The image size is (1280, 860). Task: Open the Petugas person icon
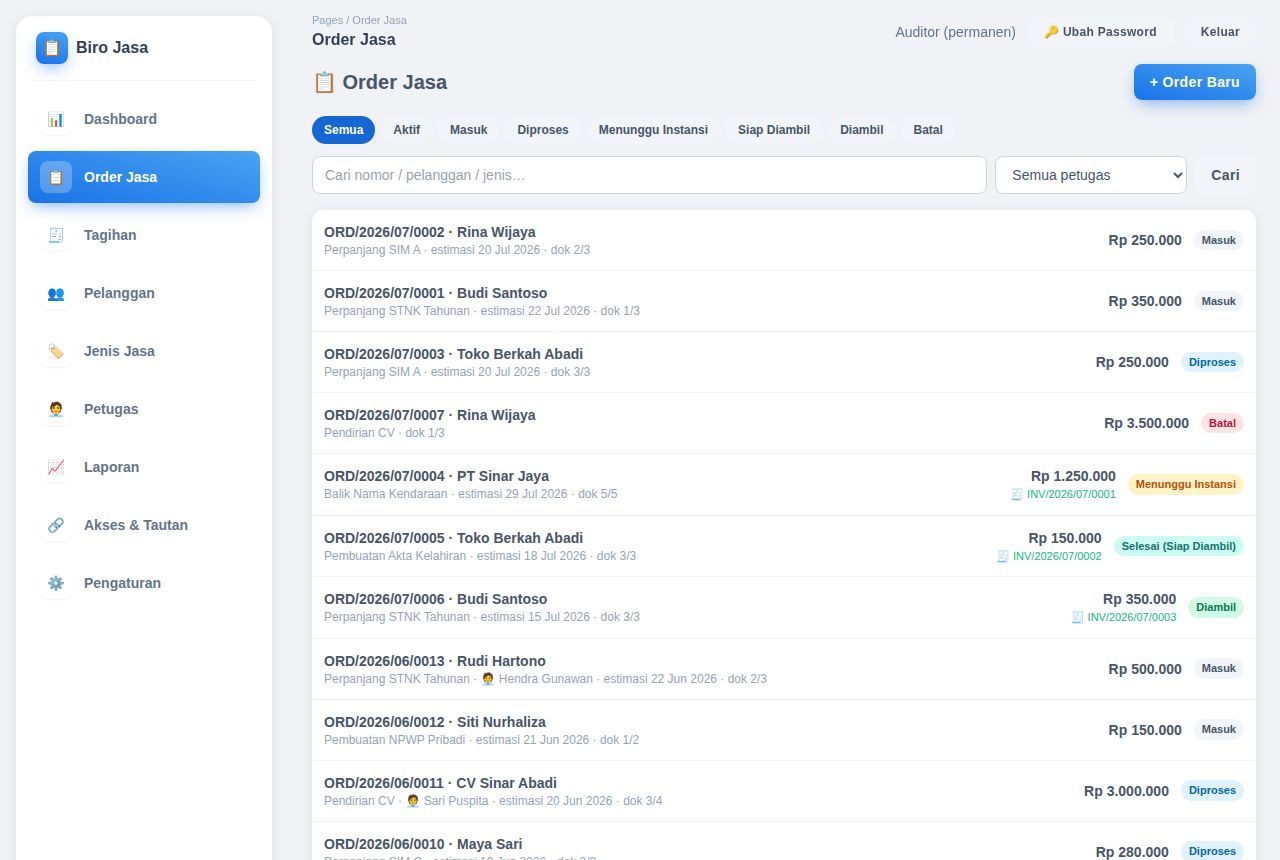point(56,409)
